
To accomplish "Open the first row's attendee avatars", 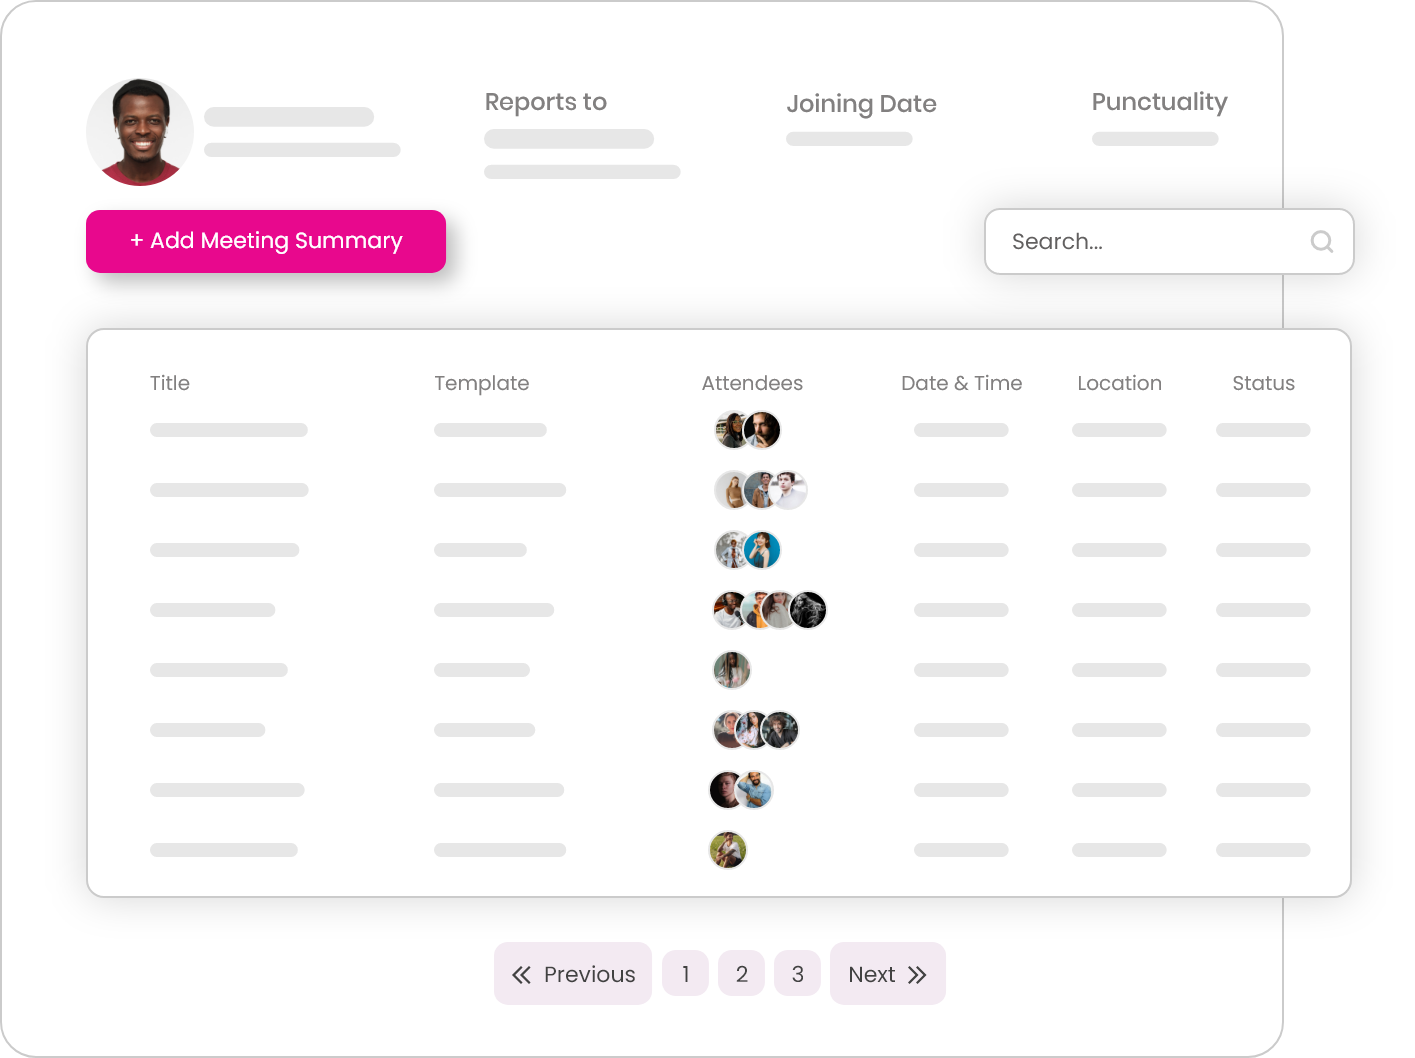I will 748,430.
